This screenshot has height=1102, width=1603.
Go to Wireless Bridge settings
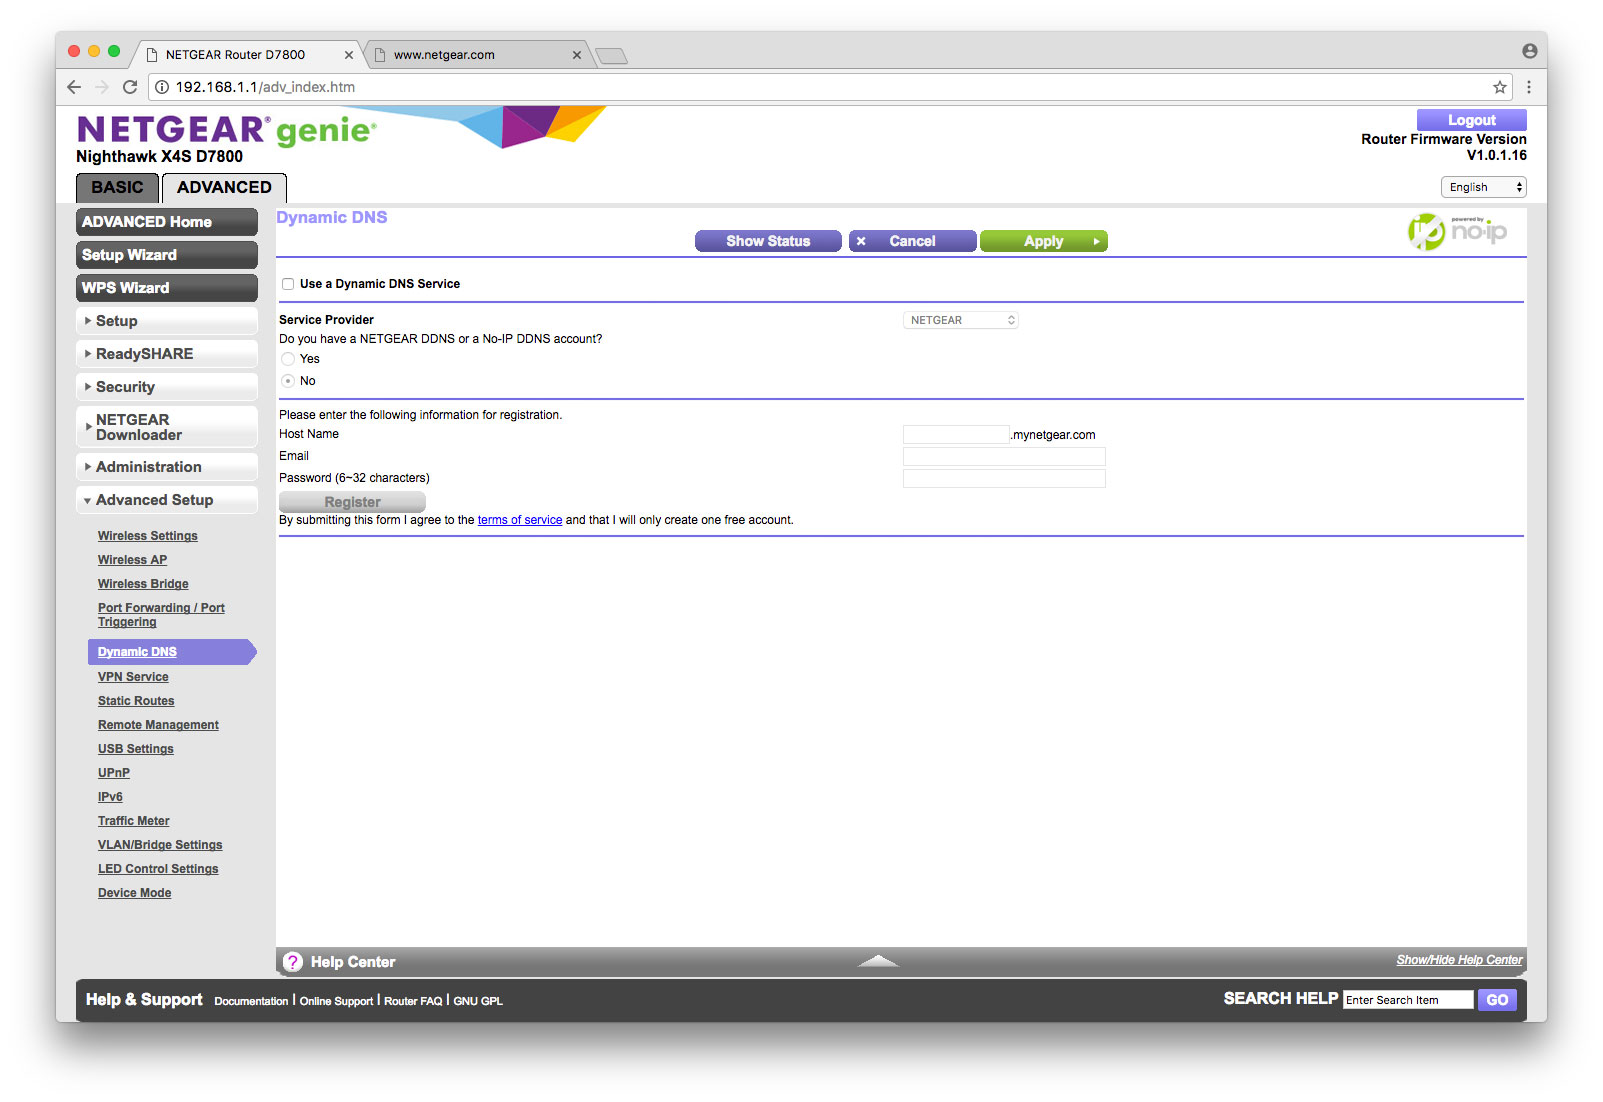pyautogui.click(x=143, y=584)
